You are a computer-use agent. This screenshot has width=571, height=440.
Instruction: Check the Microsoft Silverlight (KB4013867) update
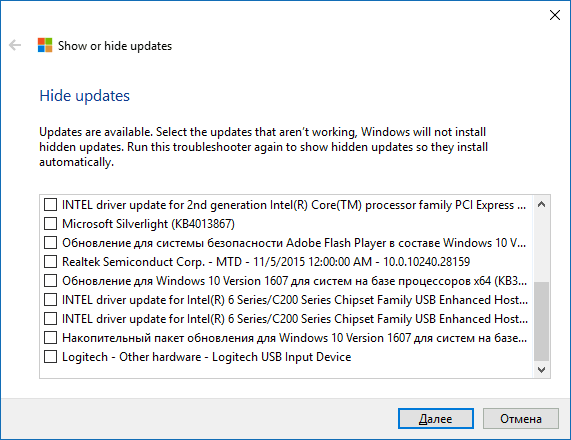point(50,223)
